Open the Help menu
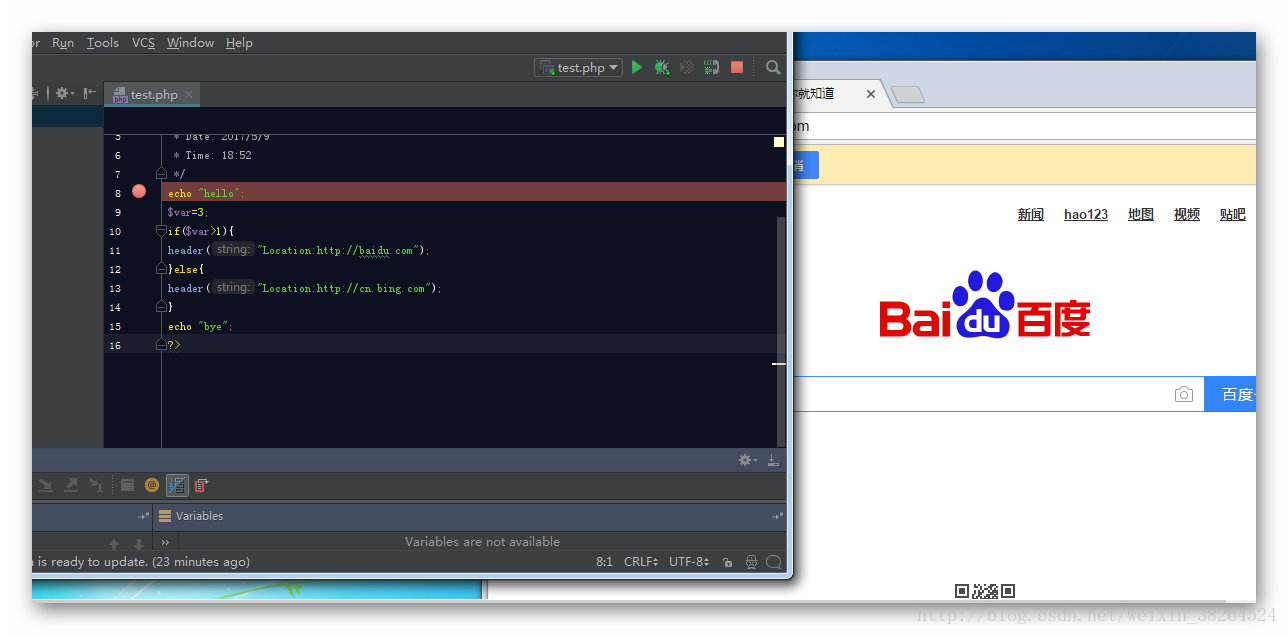 click(239, 43)
